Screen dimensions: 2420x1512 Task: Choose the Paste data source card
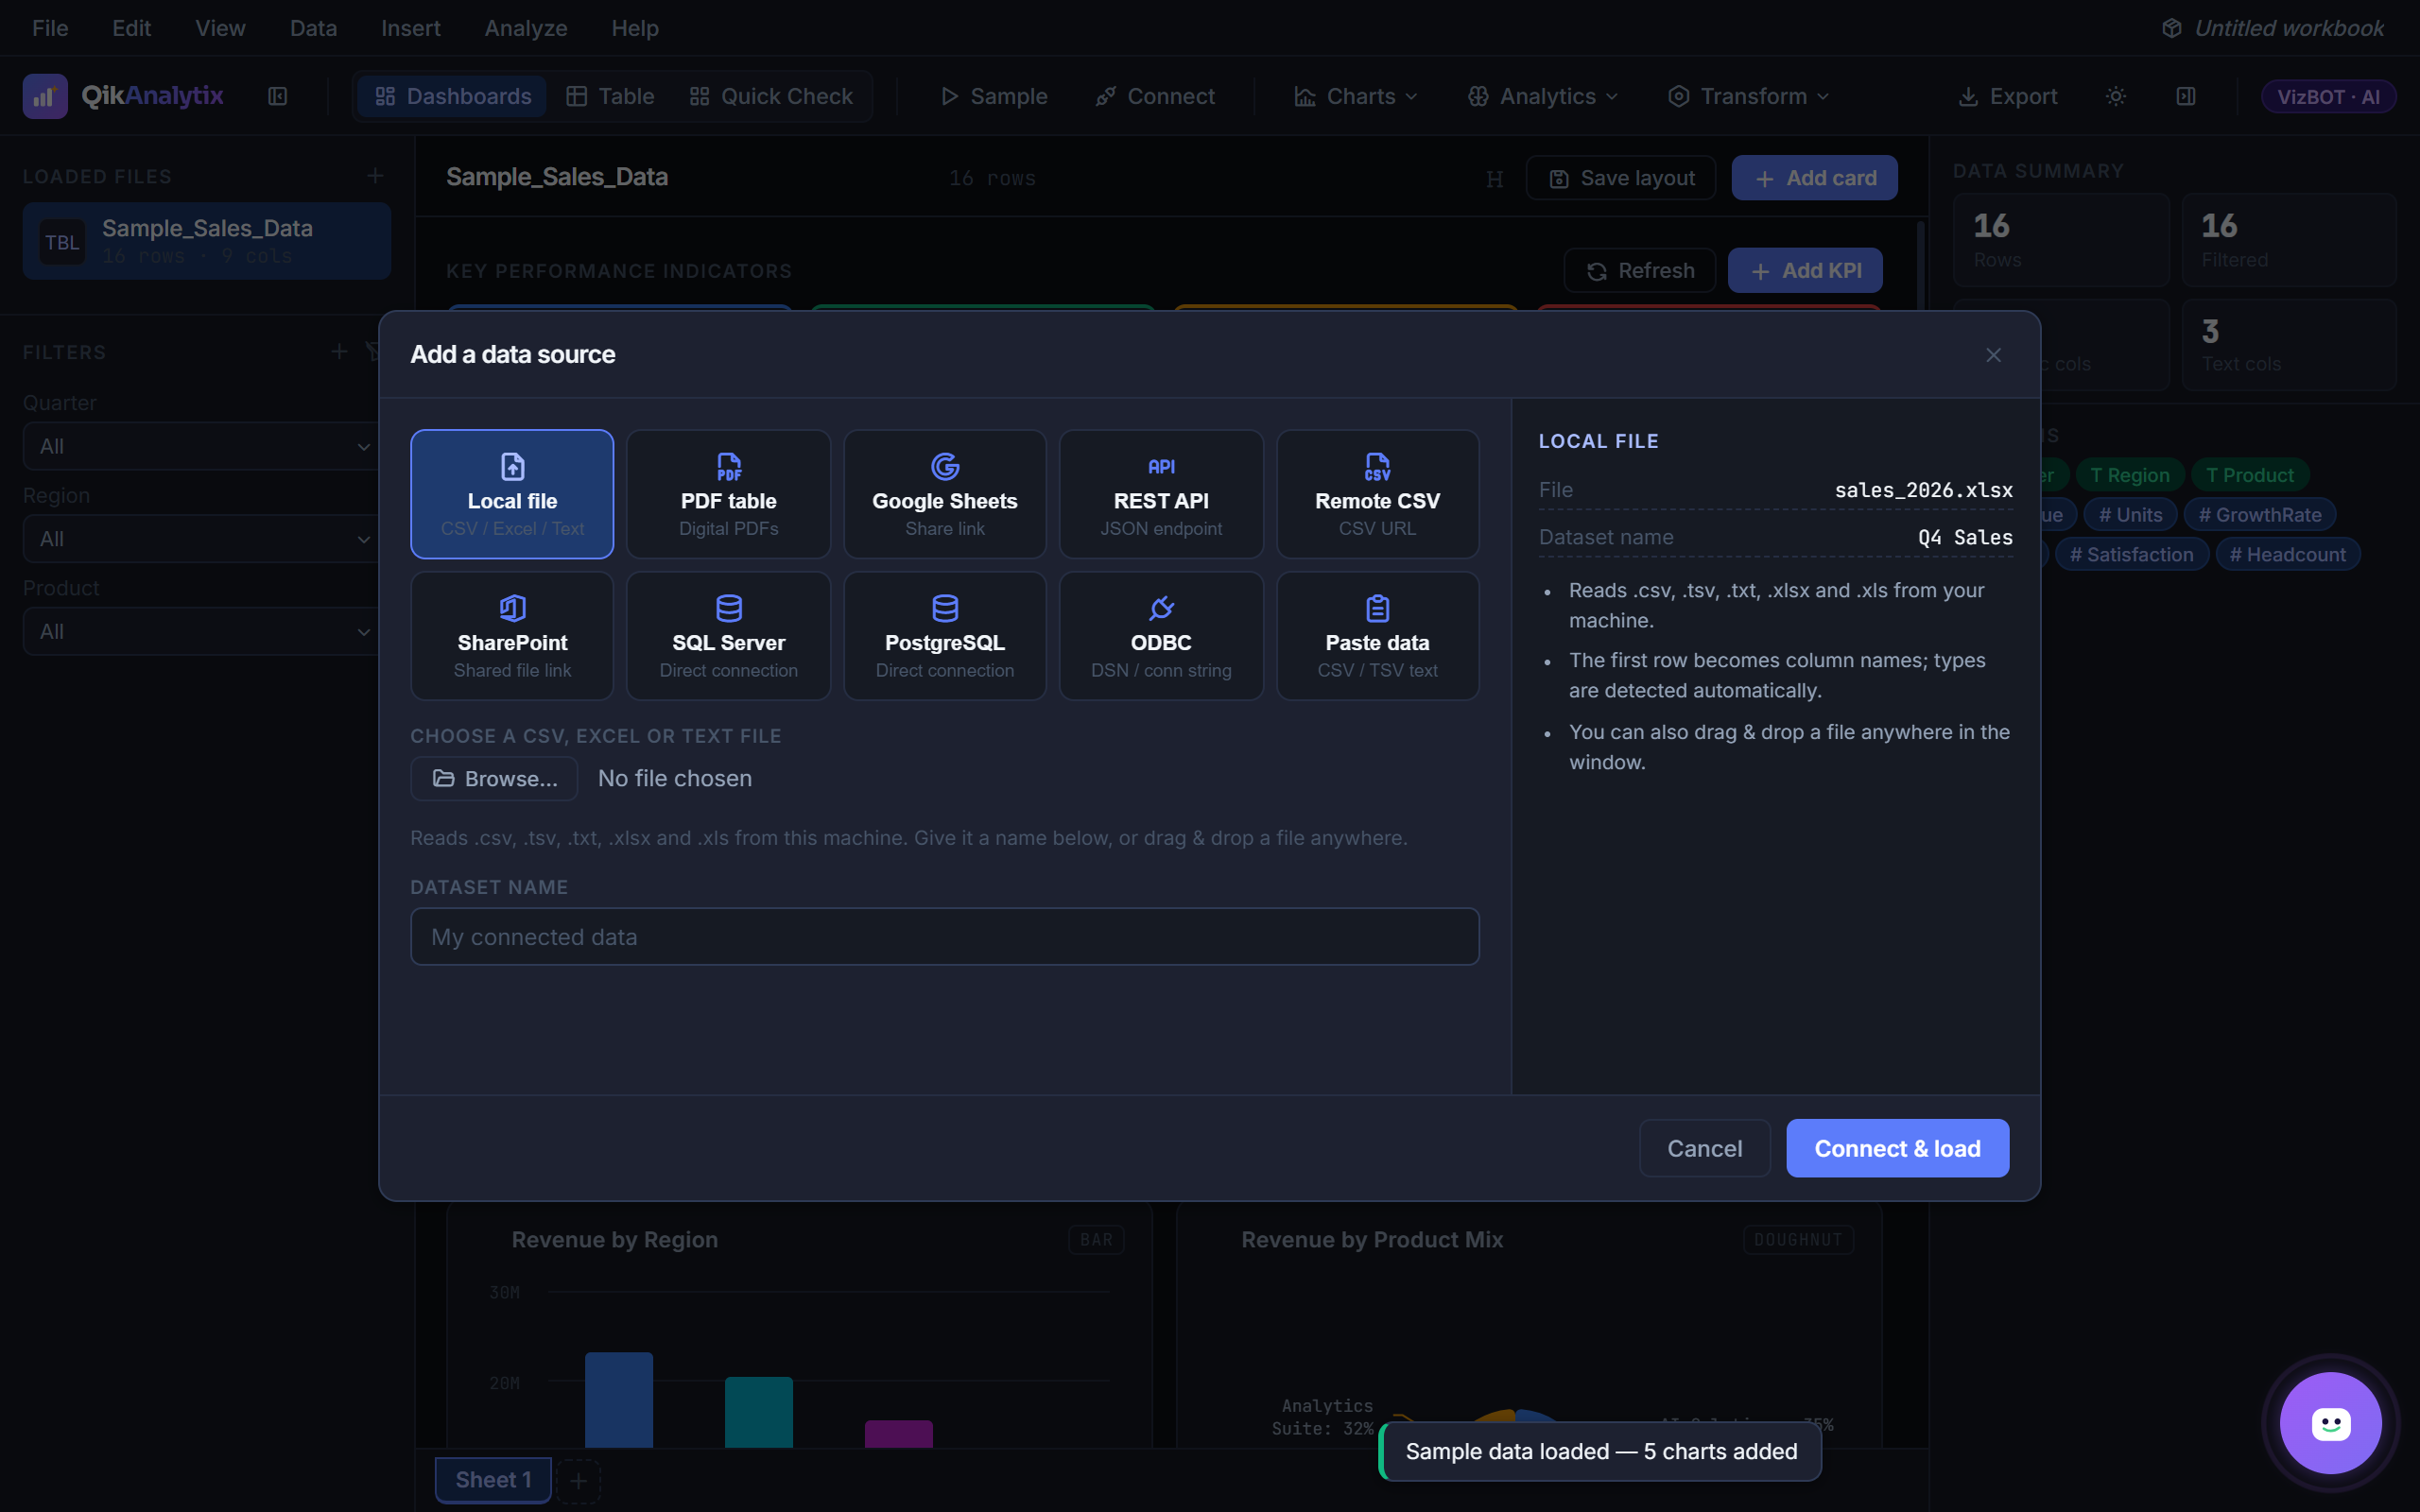(x=1377, y=636)
